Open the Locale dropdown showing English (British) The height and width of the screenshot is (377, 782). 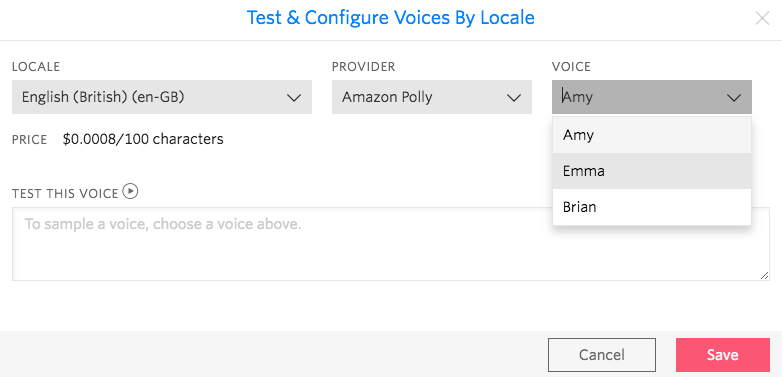coord(162,97)
